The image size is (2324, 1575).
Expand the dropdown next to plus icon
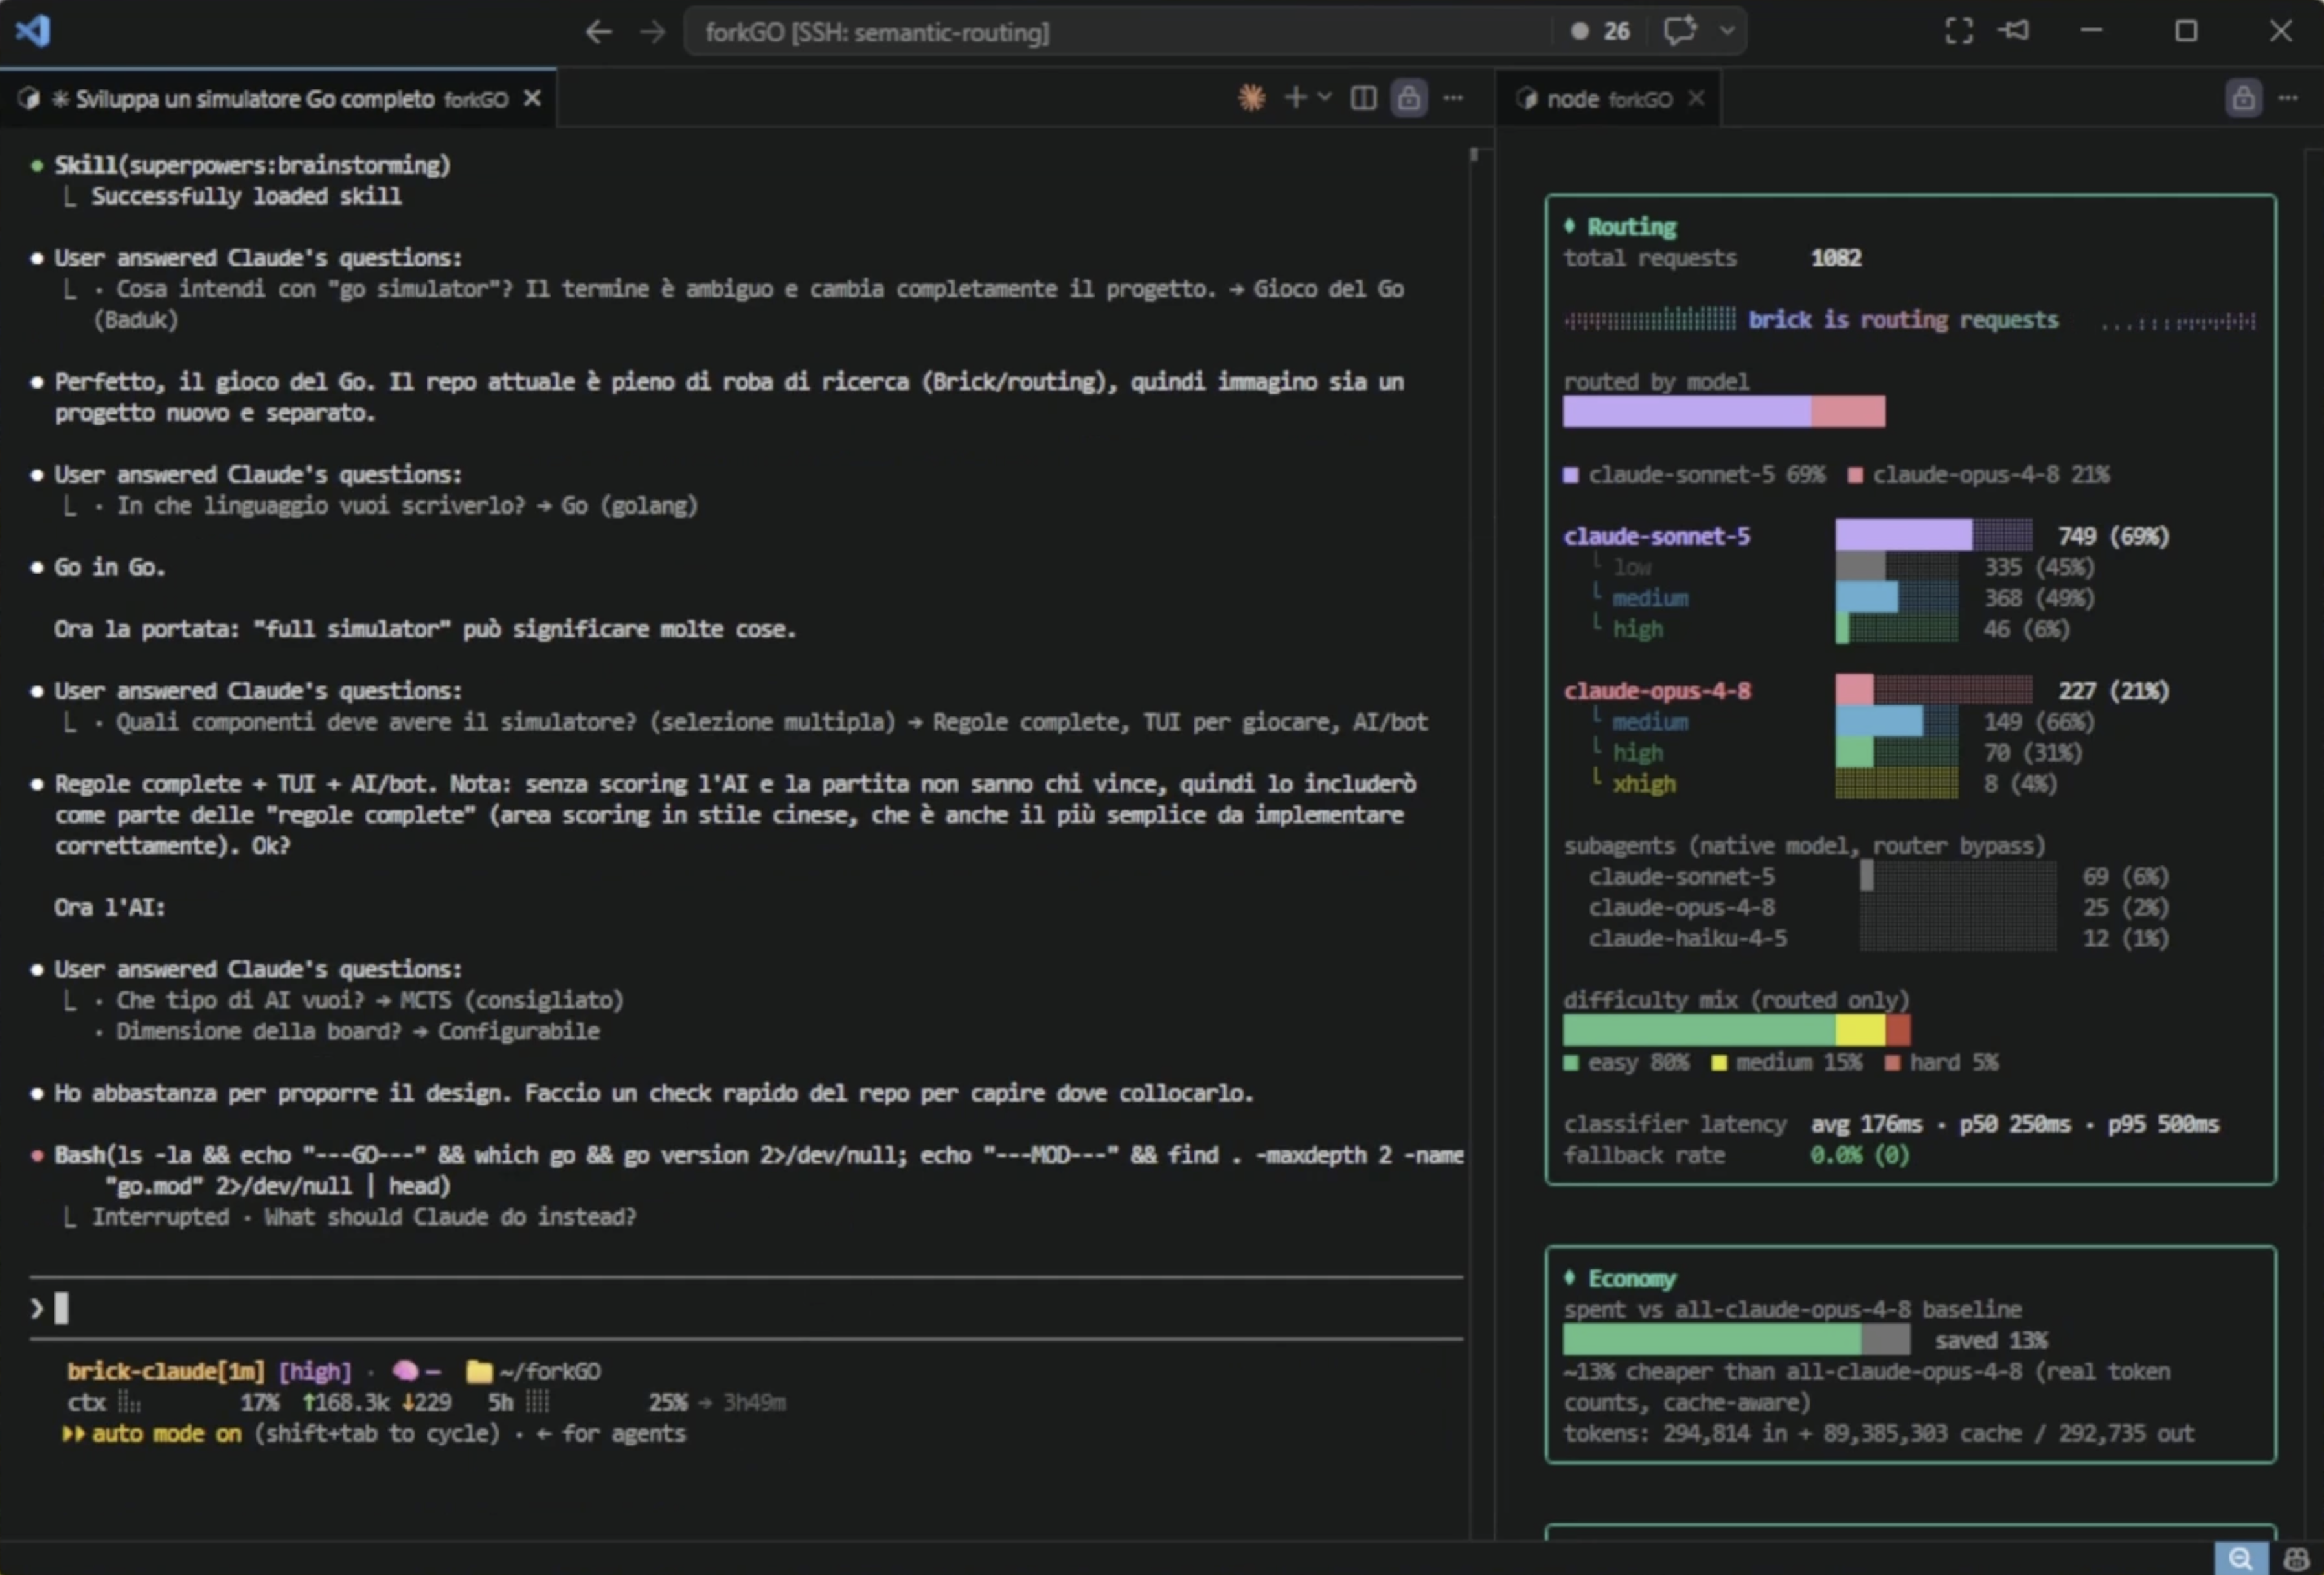coord(1325,97)
